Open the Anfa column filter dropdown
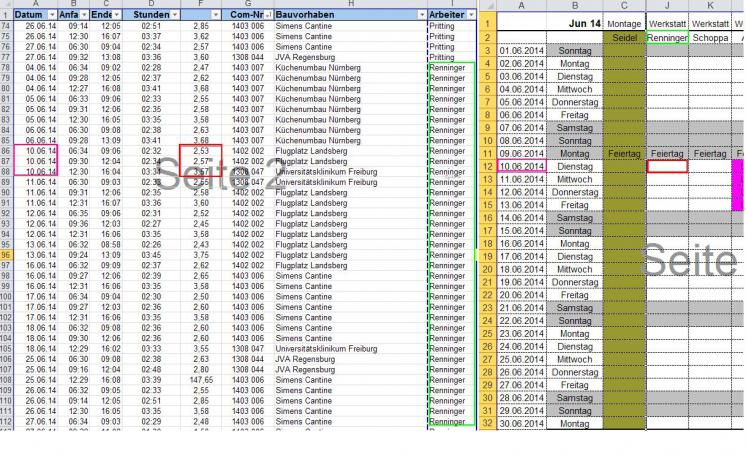This screenshot has height=455, width=746. 84,15
